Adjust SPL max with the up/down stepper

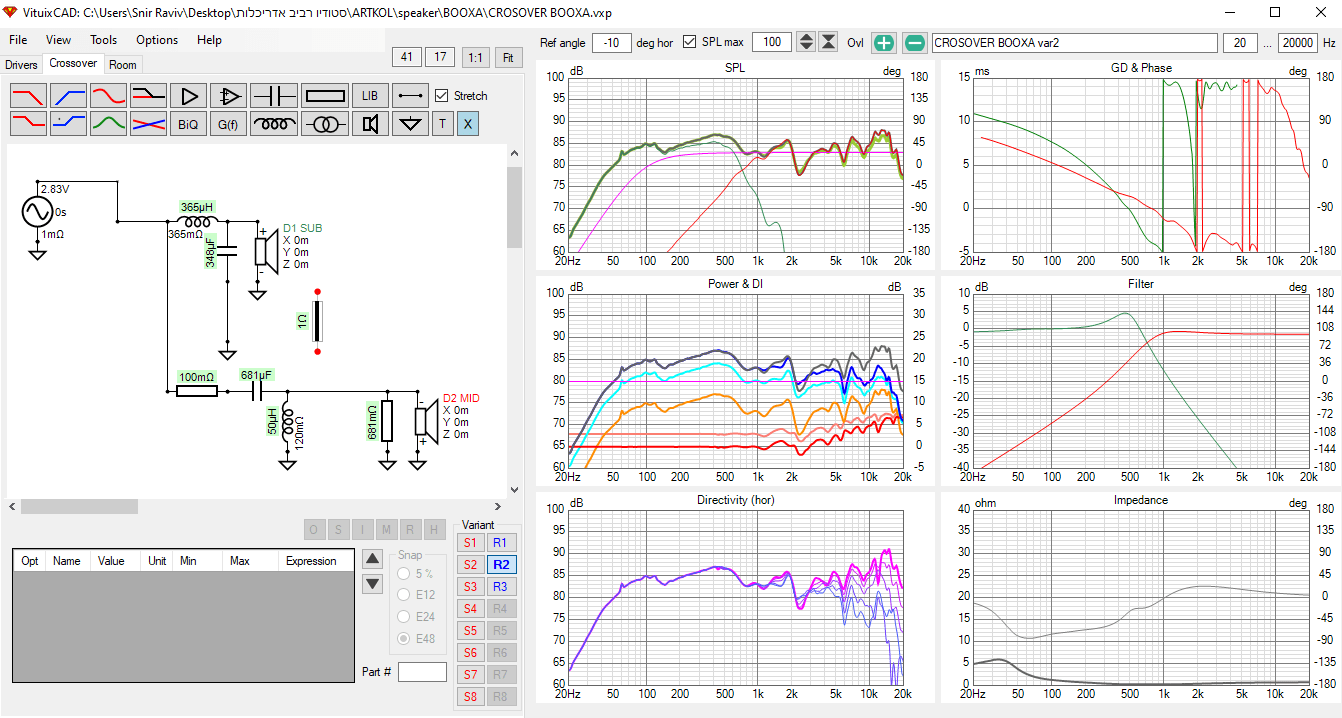tap(807, 42)
